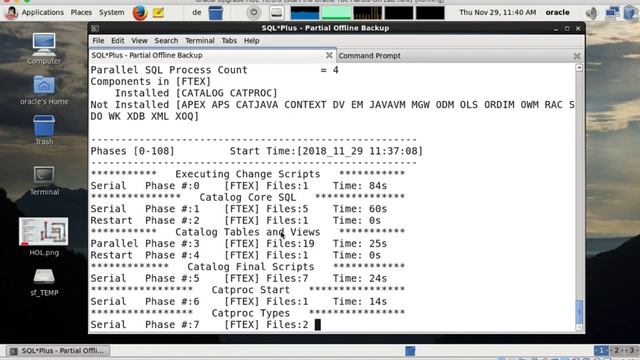640x360 pixels.
Task: Click the 'Components in [FTEX]' line
Action: coord(151,82)
